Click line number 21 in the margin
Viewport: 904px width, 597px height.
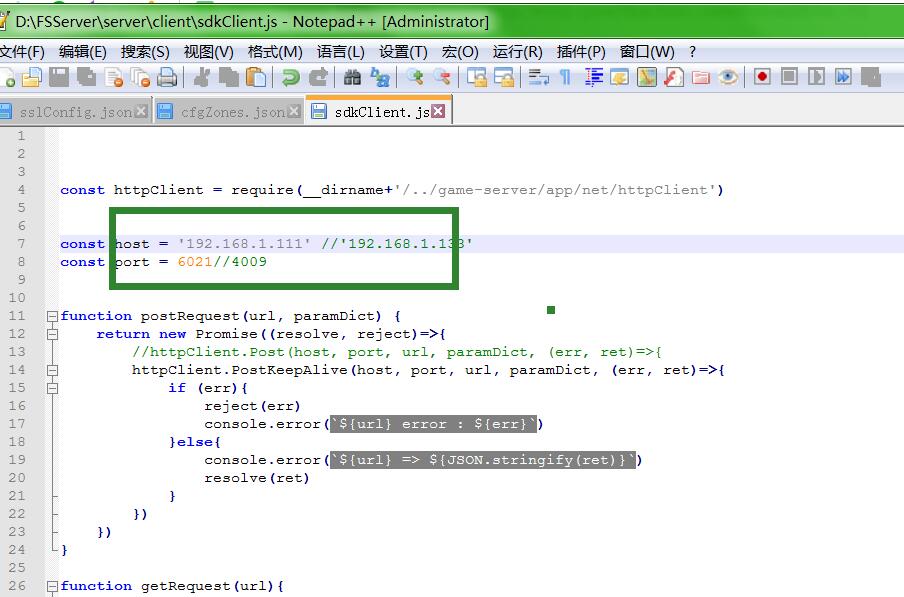tap(17, 496)
